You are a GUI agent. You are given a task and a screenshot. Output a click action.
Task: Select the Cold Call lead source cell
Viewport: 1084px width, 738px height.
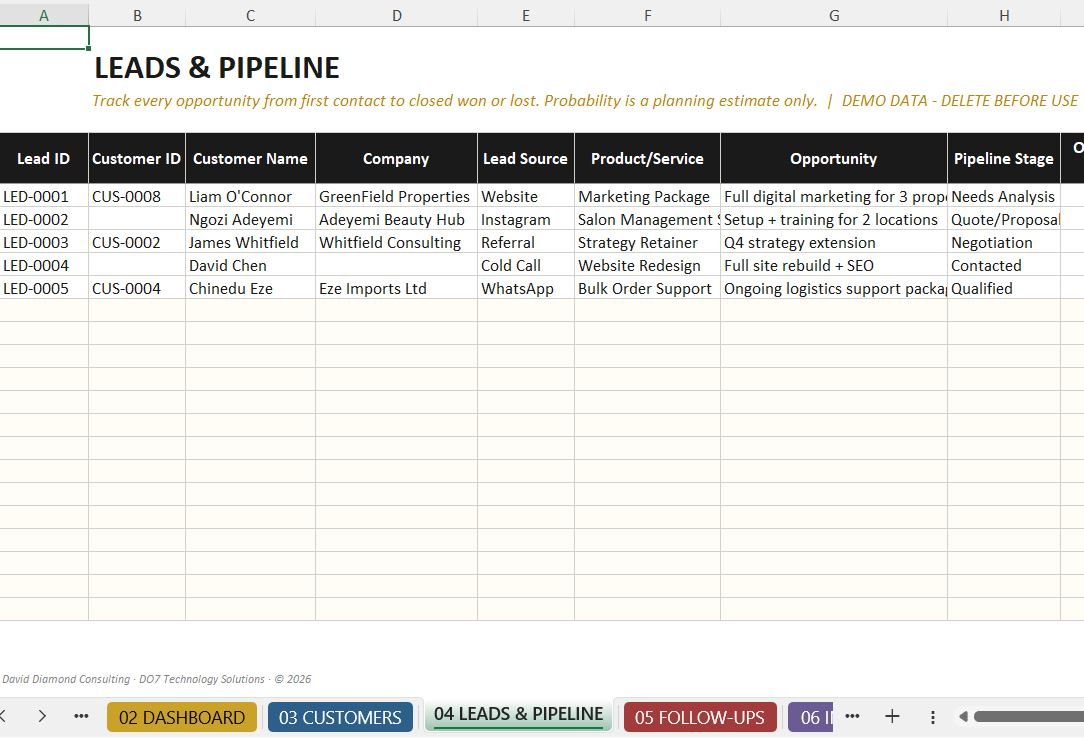point(525,265)
